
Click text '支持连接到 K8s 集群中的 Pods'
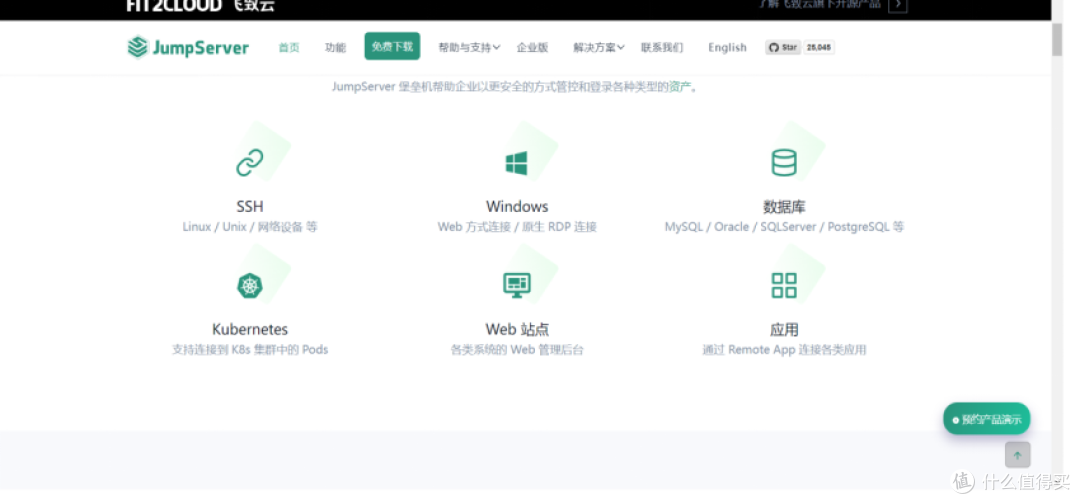coord(249,350)
